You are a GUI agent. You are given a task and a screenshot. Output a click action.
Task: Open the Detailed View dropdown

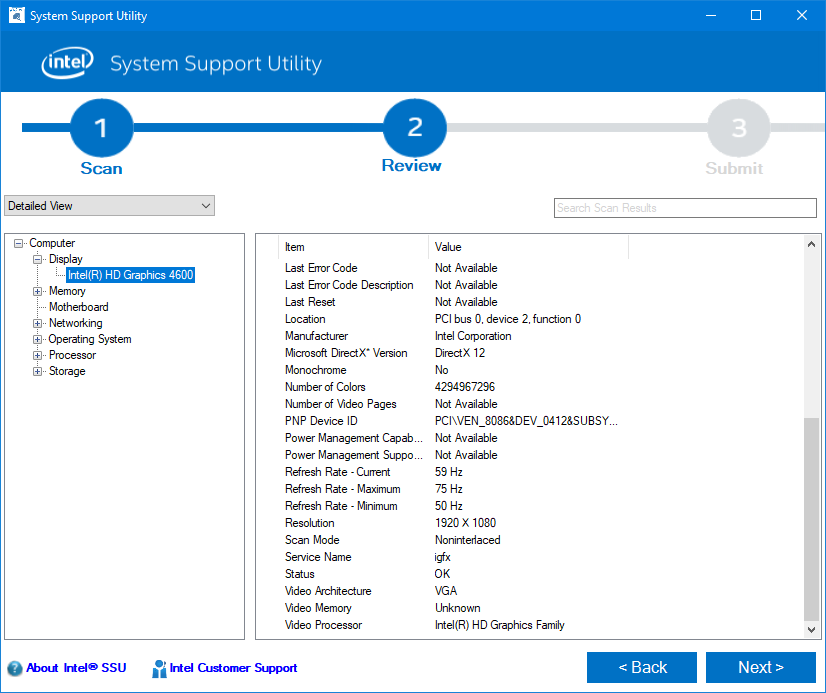(x=110, y=206)
